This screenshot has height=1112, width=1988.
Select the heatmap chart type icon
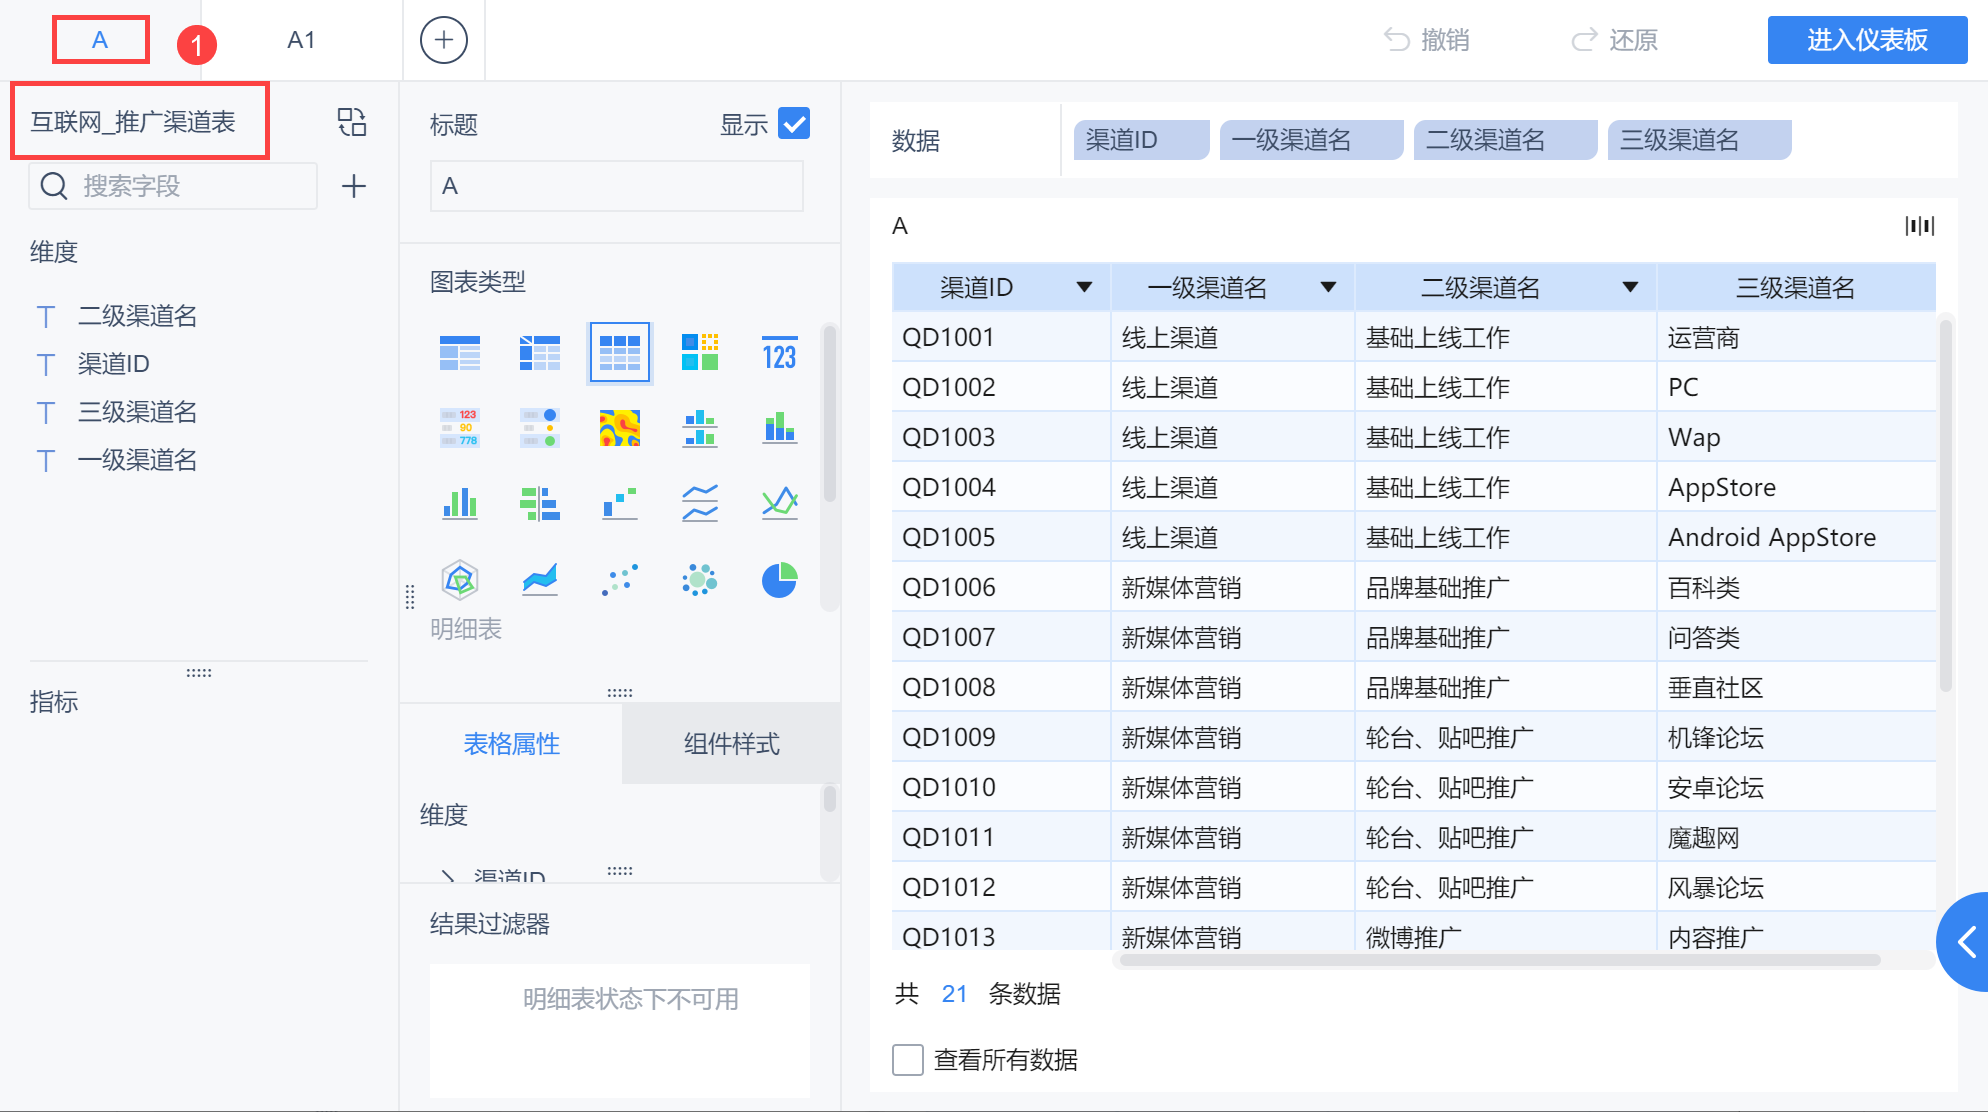pos(619,428)
